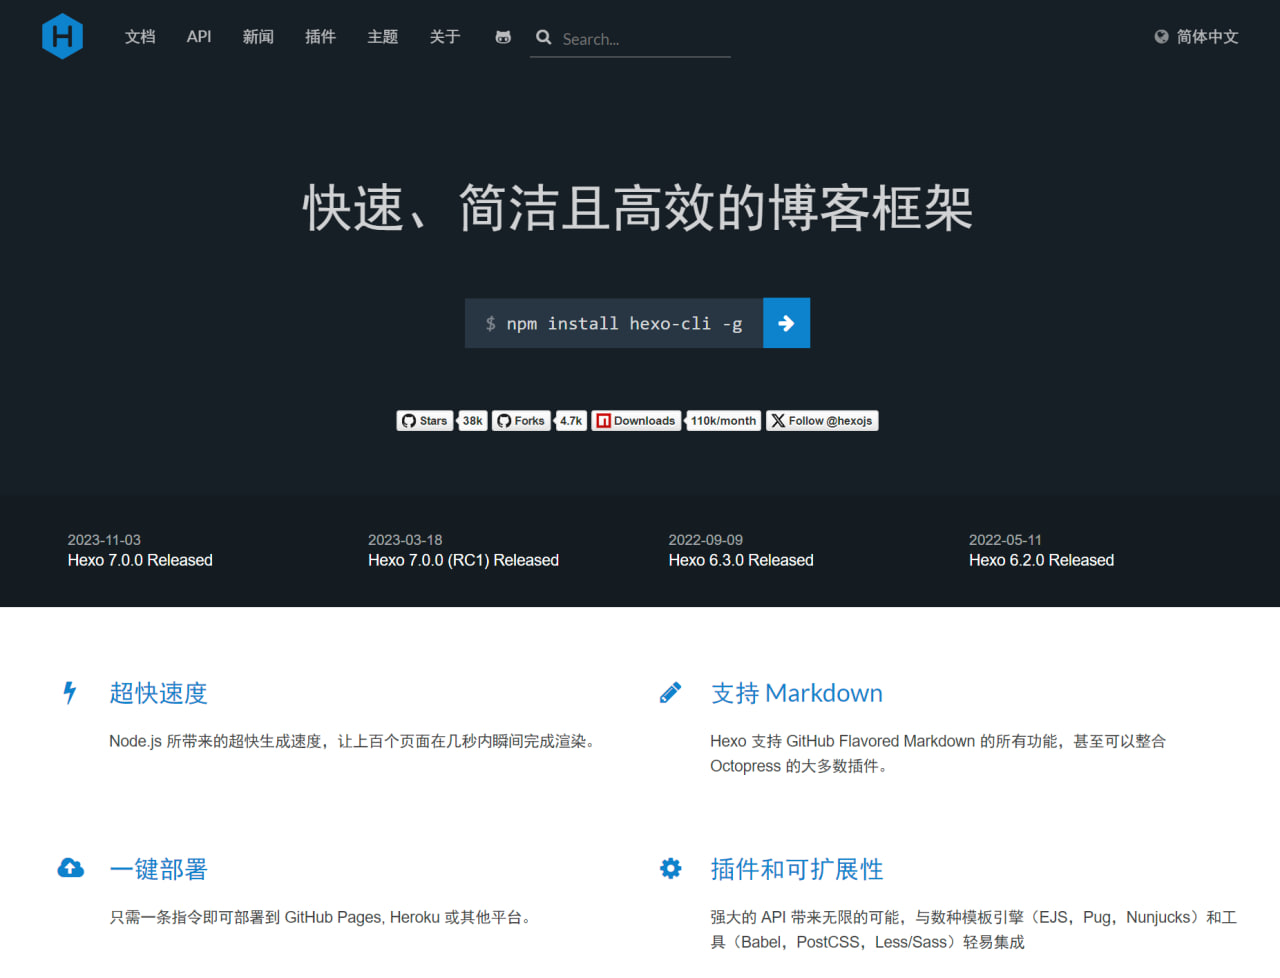This screenshot has height=978, width=1280.
Task: Open Hexo 7.0.0 (RC1) Released news
Action: (463, 560)
